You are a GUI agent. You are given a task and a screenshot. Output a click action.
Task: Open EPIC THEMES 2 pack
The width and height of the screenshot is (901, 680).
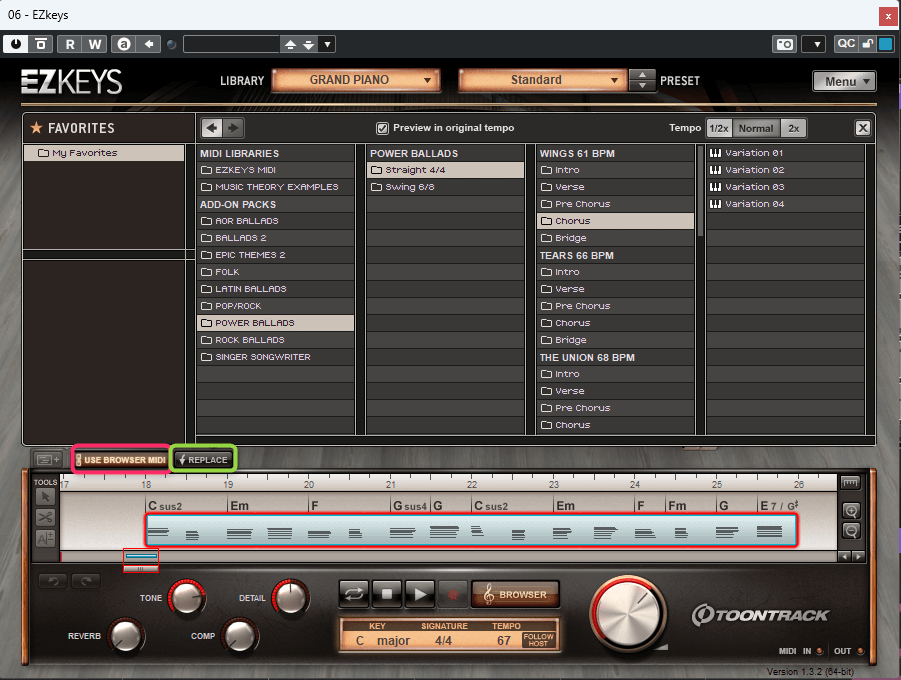tap(275, 255)
